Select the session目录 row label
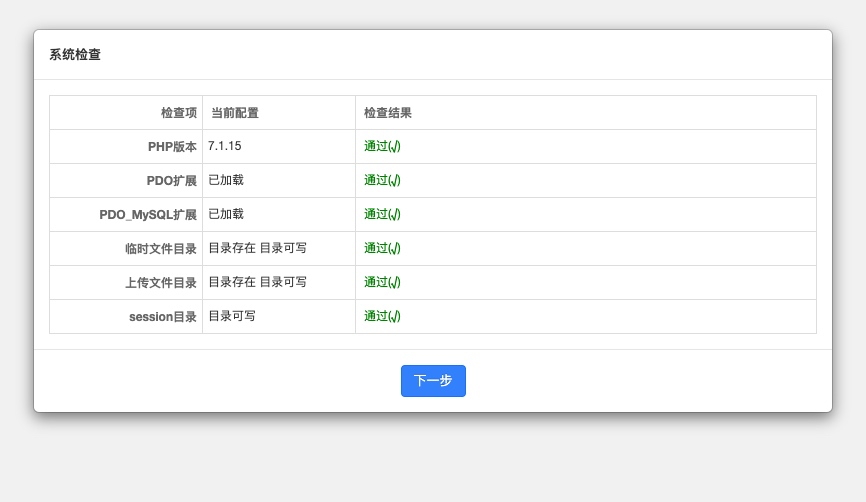The height and width of the screenshot is (502, 866). tap(163, 317)
